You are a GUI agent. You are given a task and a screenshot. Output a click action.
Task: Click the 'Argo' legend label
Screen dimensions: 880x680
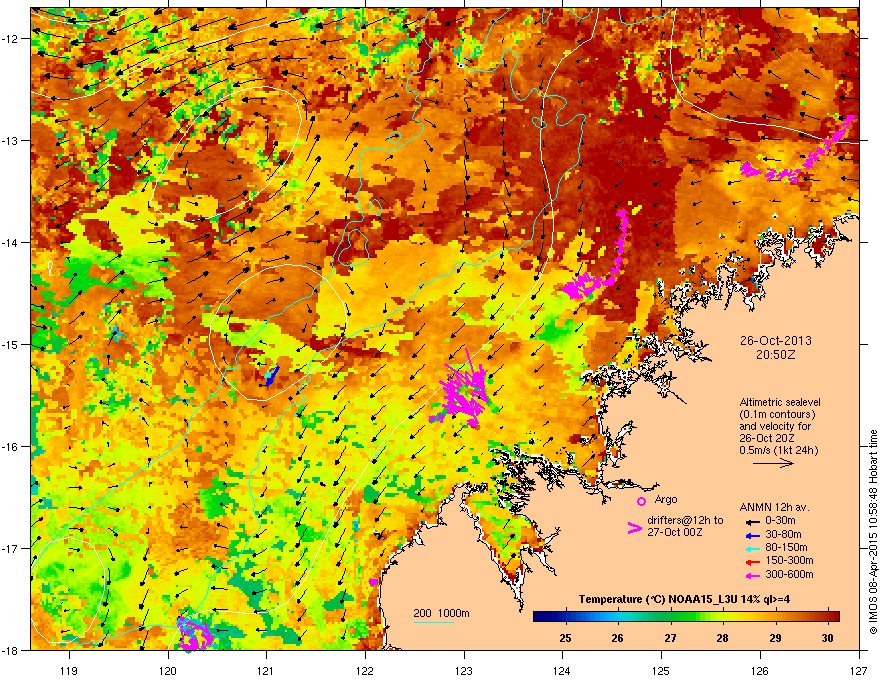(x=666, y=499)
